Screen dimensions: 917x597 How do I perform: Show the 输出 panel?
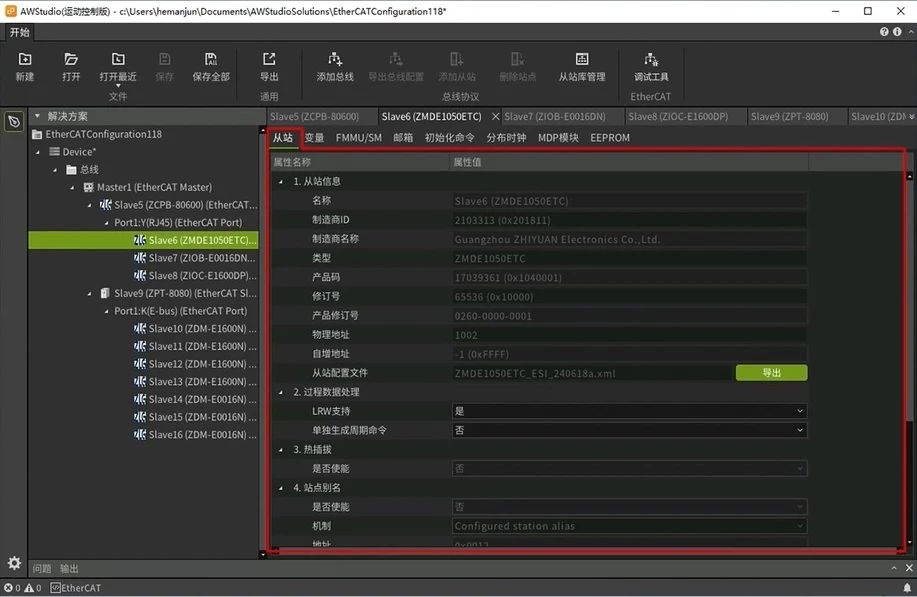click(x=69, y=568)
